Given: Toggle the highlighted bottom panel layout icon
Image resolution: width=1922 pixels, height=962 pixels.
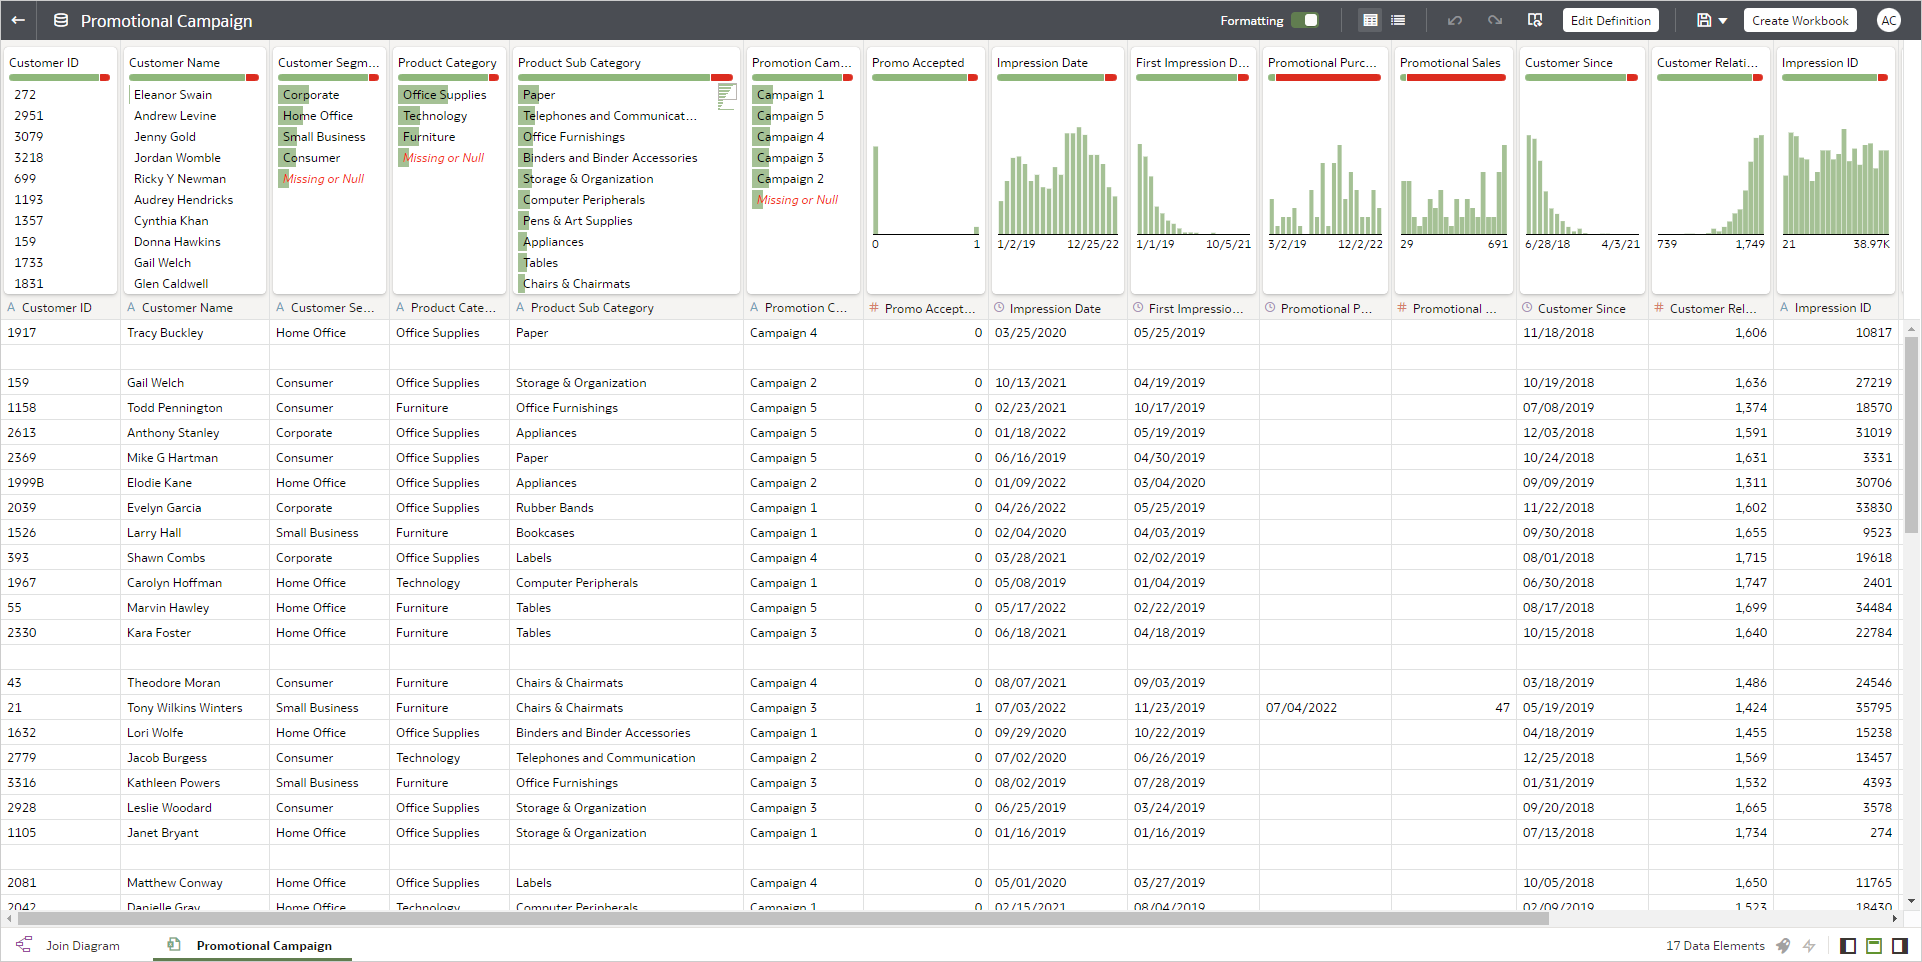Looking at the screenshot, I should pyautogui.click(x=1874, y=945).
